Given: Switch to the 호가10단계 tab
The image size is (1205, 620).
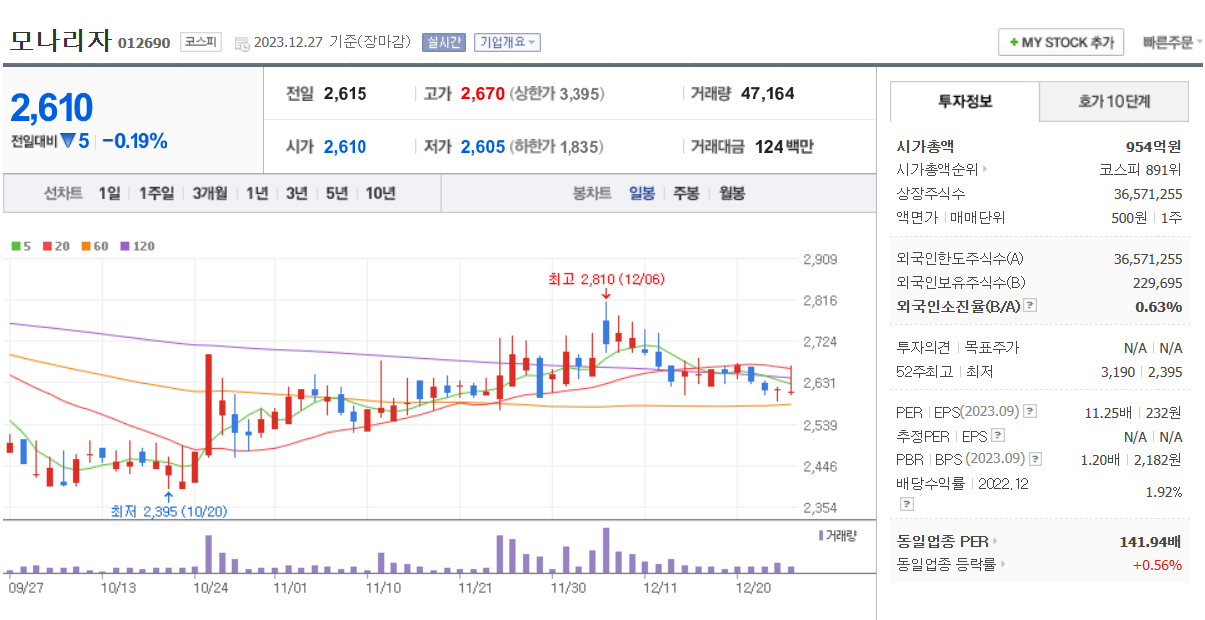Looking at the screenshot, I should pyautogui.click(x=1114, y=102).
